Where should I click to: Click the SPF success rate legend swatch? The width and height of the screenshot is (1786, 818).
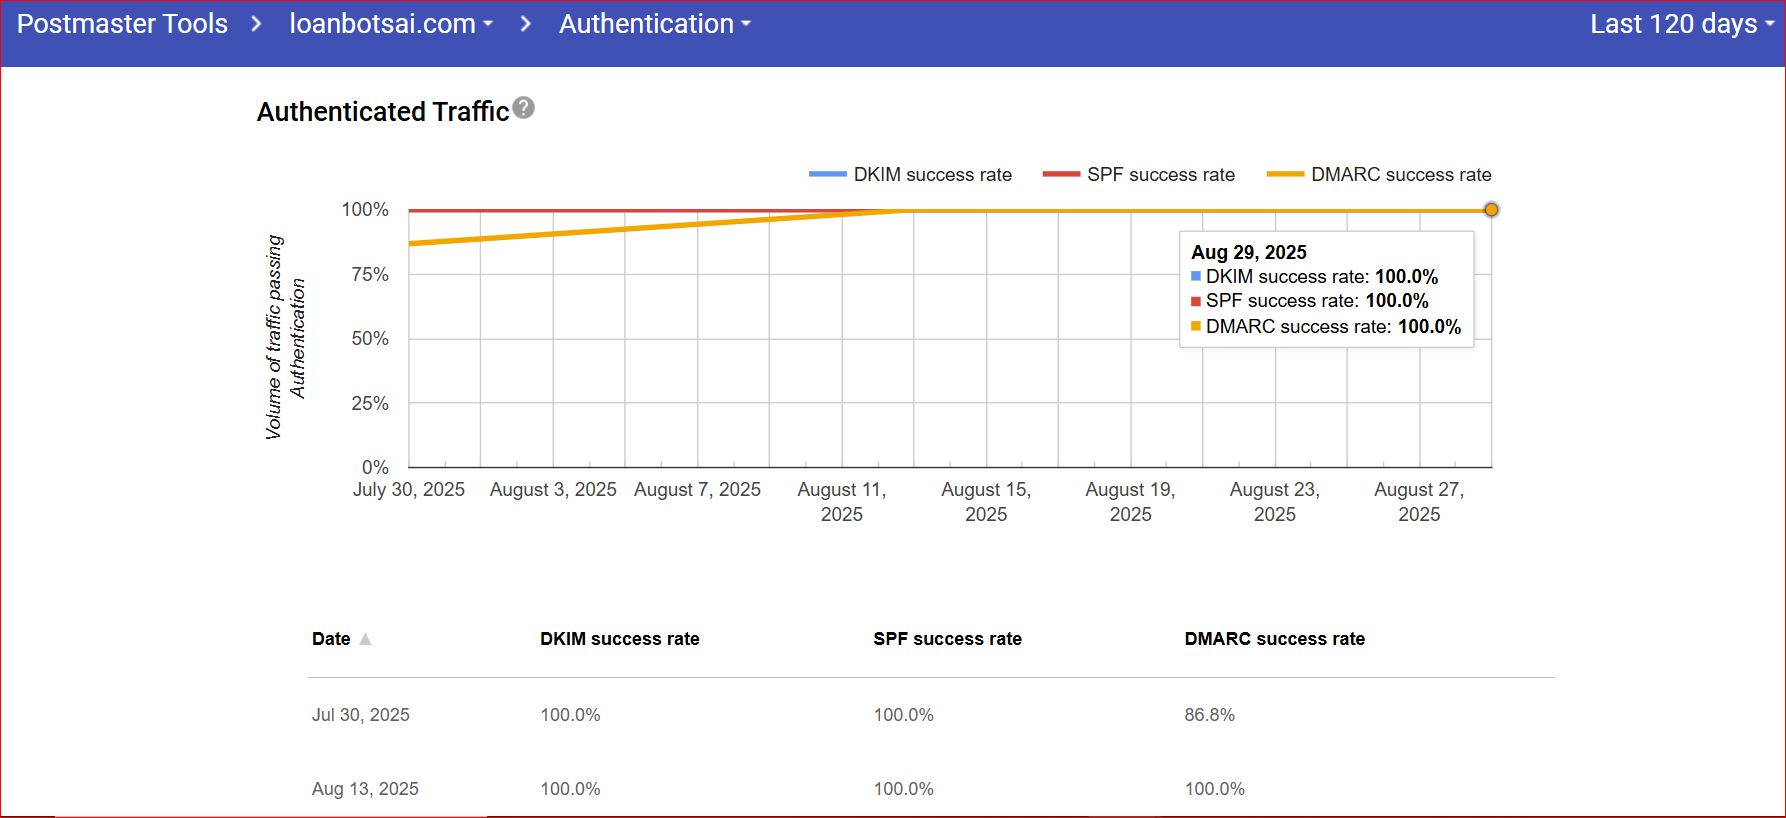pos(1061,175)
